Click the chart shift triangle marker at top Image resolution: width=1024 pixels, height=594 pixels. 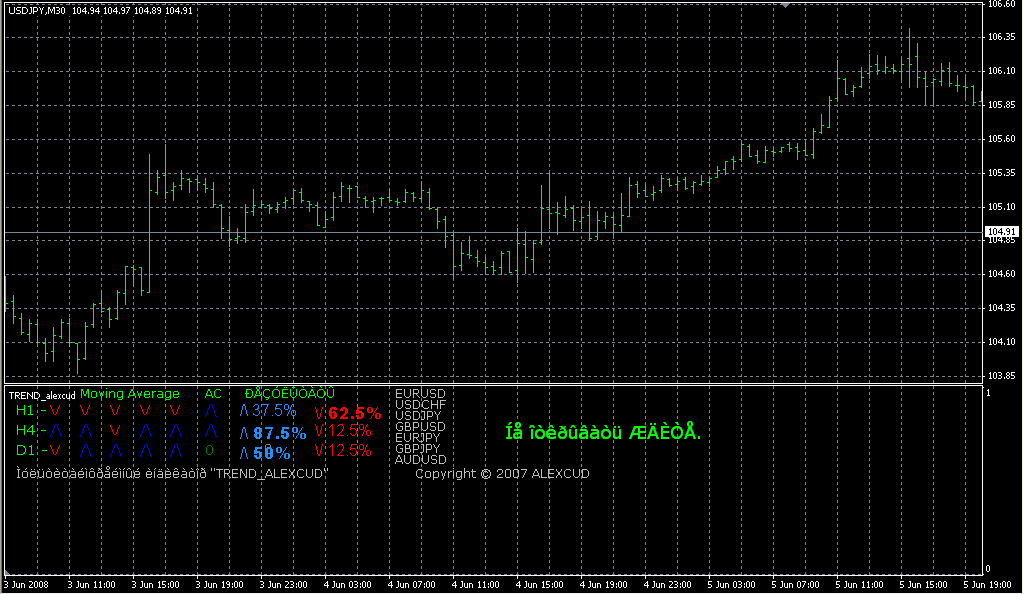[x=786, y=5]
